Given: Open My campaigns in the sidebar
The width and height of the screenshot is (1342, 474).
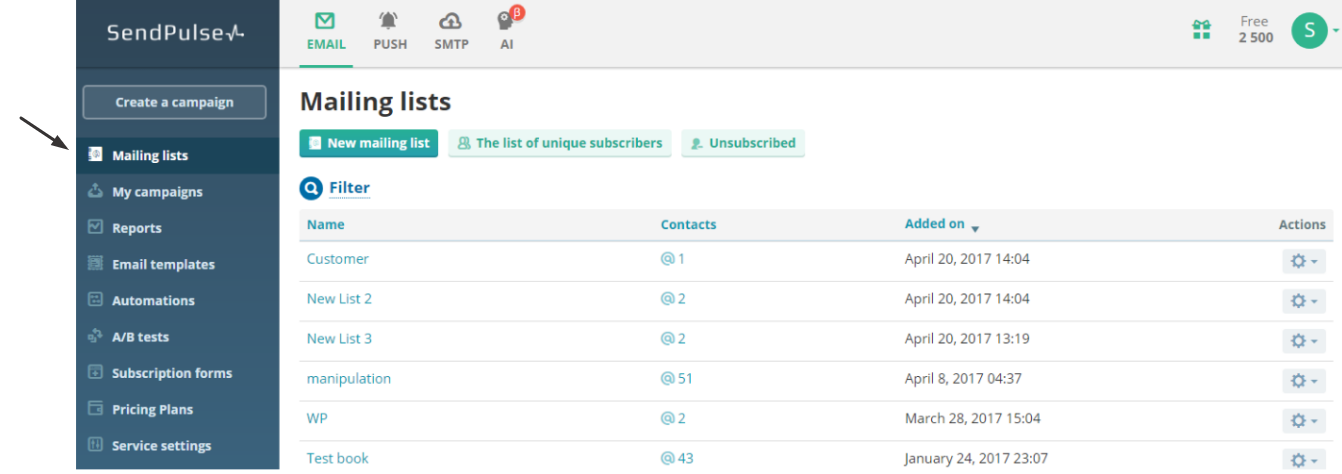Looking at the screenshot, I should [157, 192].
